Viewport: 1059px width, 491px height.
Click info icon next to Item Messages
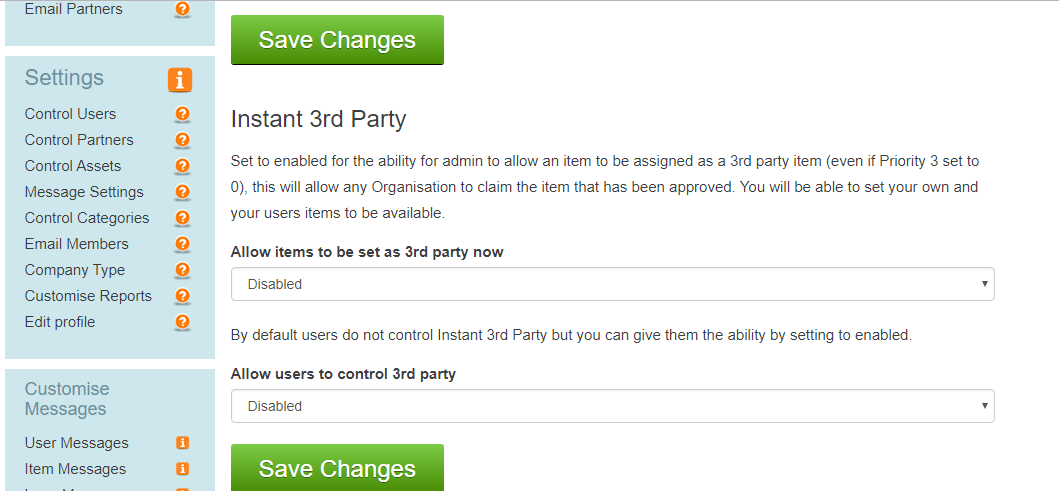pos(182,469)
